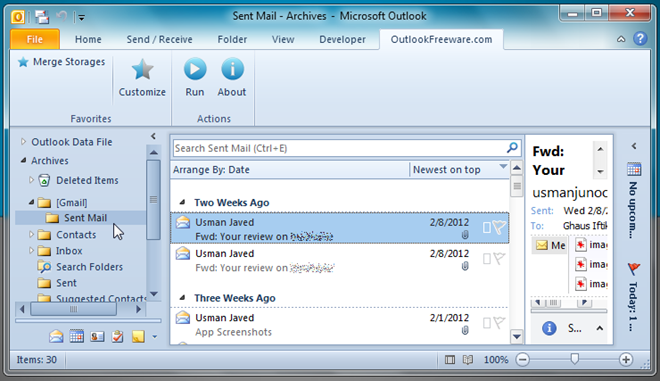Click Send/Receive All Folders quick access icon
This screenshot has height=381, width=660.
pyautogui.click(x=42, y=17)
